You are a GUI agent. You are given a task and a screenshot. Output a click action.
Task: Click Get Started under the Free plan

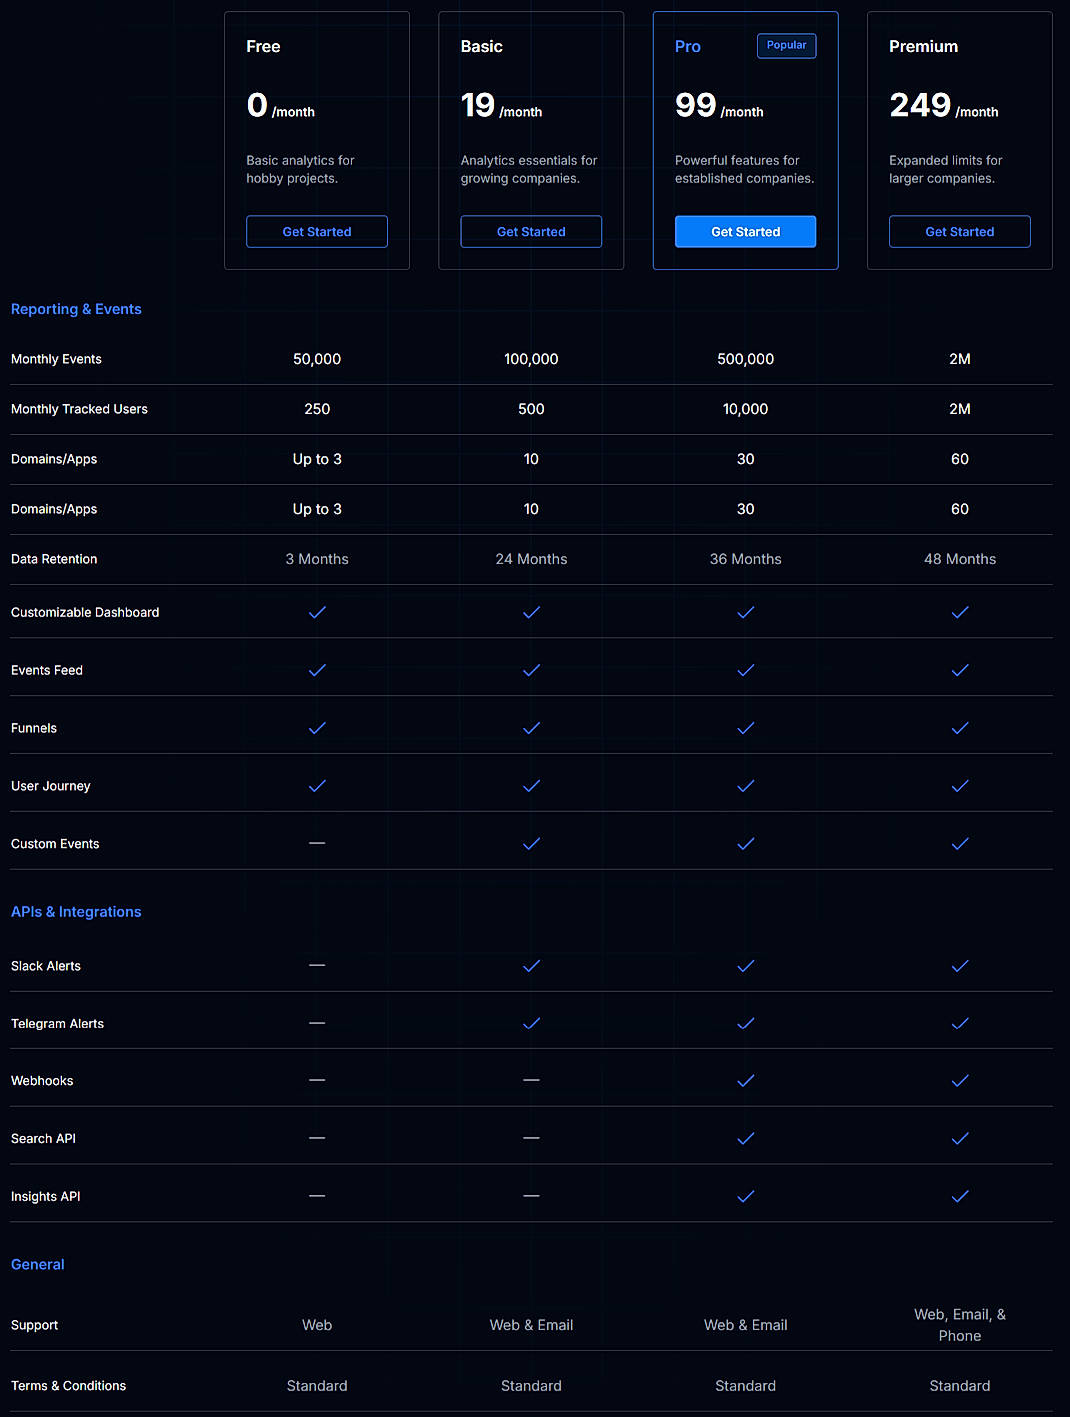(317, 231)
